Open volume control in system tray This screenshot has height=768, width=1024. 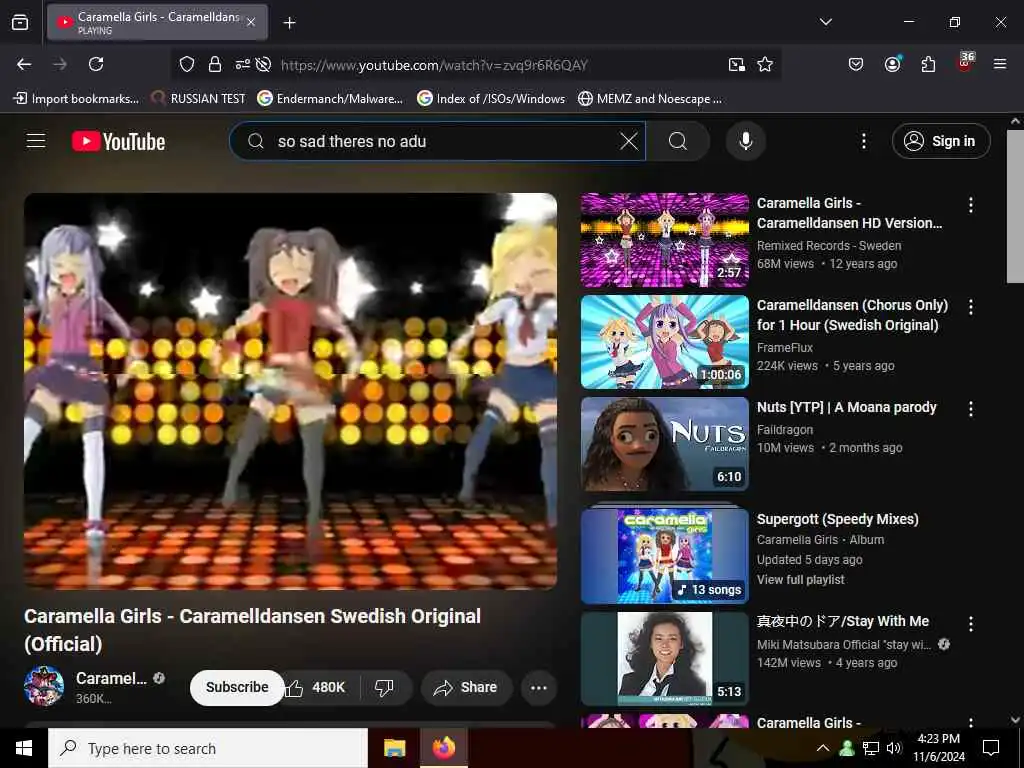coord(894,748)
